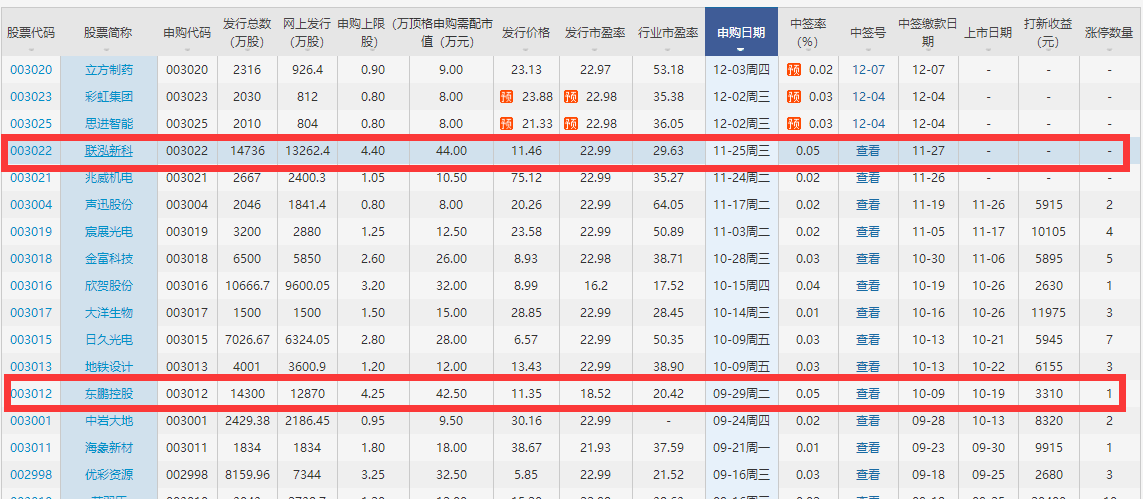Select 打新收益 value 10105 for 宸展光电

click(x=1048, y=232)
